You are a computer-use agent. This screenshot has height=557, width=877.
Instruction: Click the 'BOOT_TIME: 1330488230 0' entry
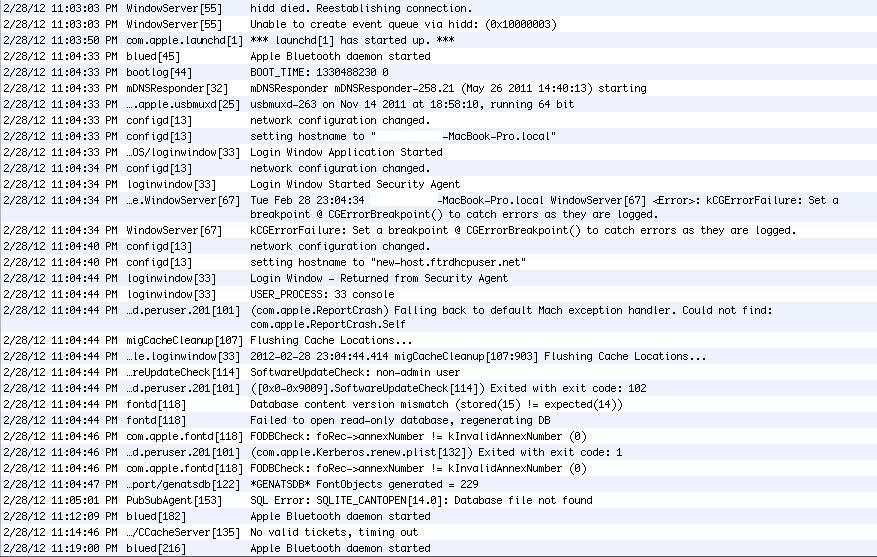(x=319, y=73)
